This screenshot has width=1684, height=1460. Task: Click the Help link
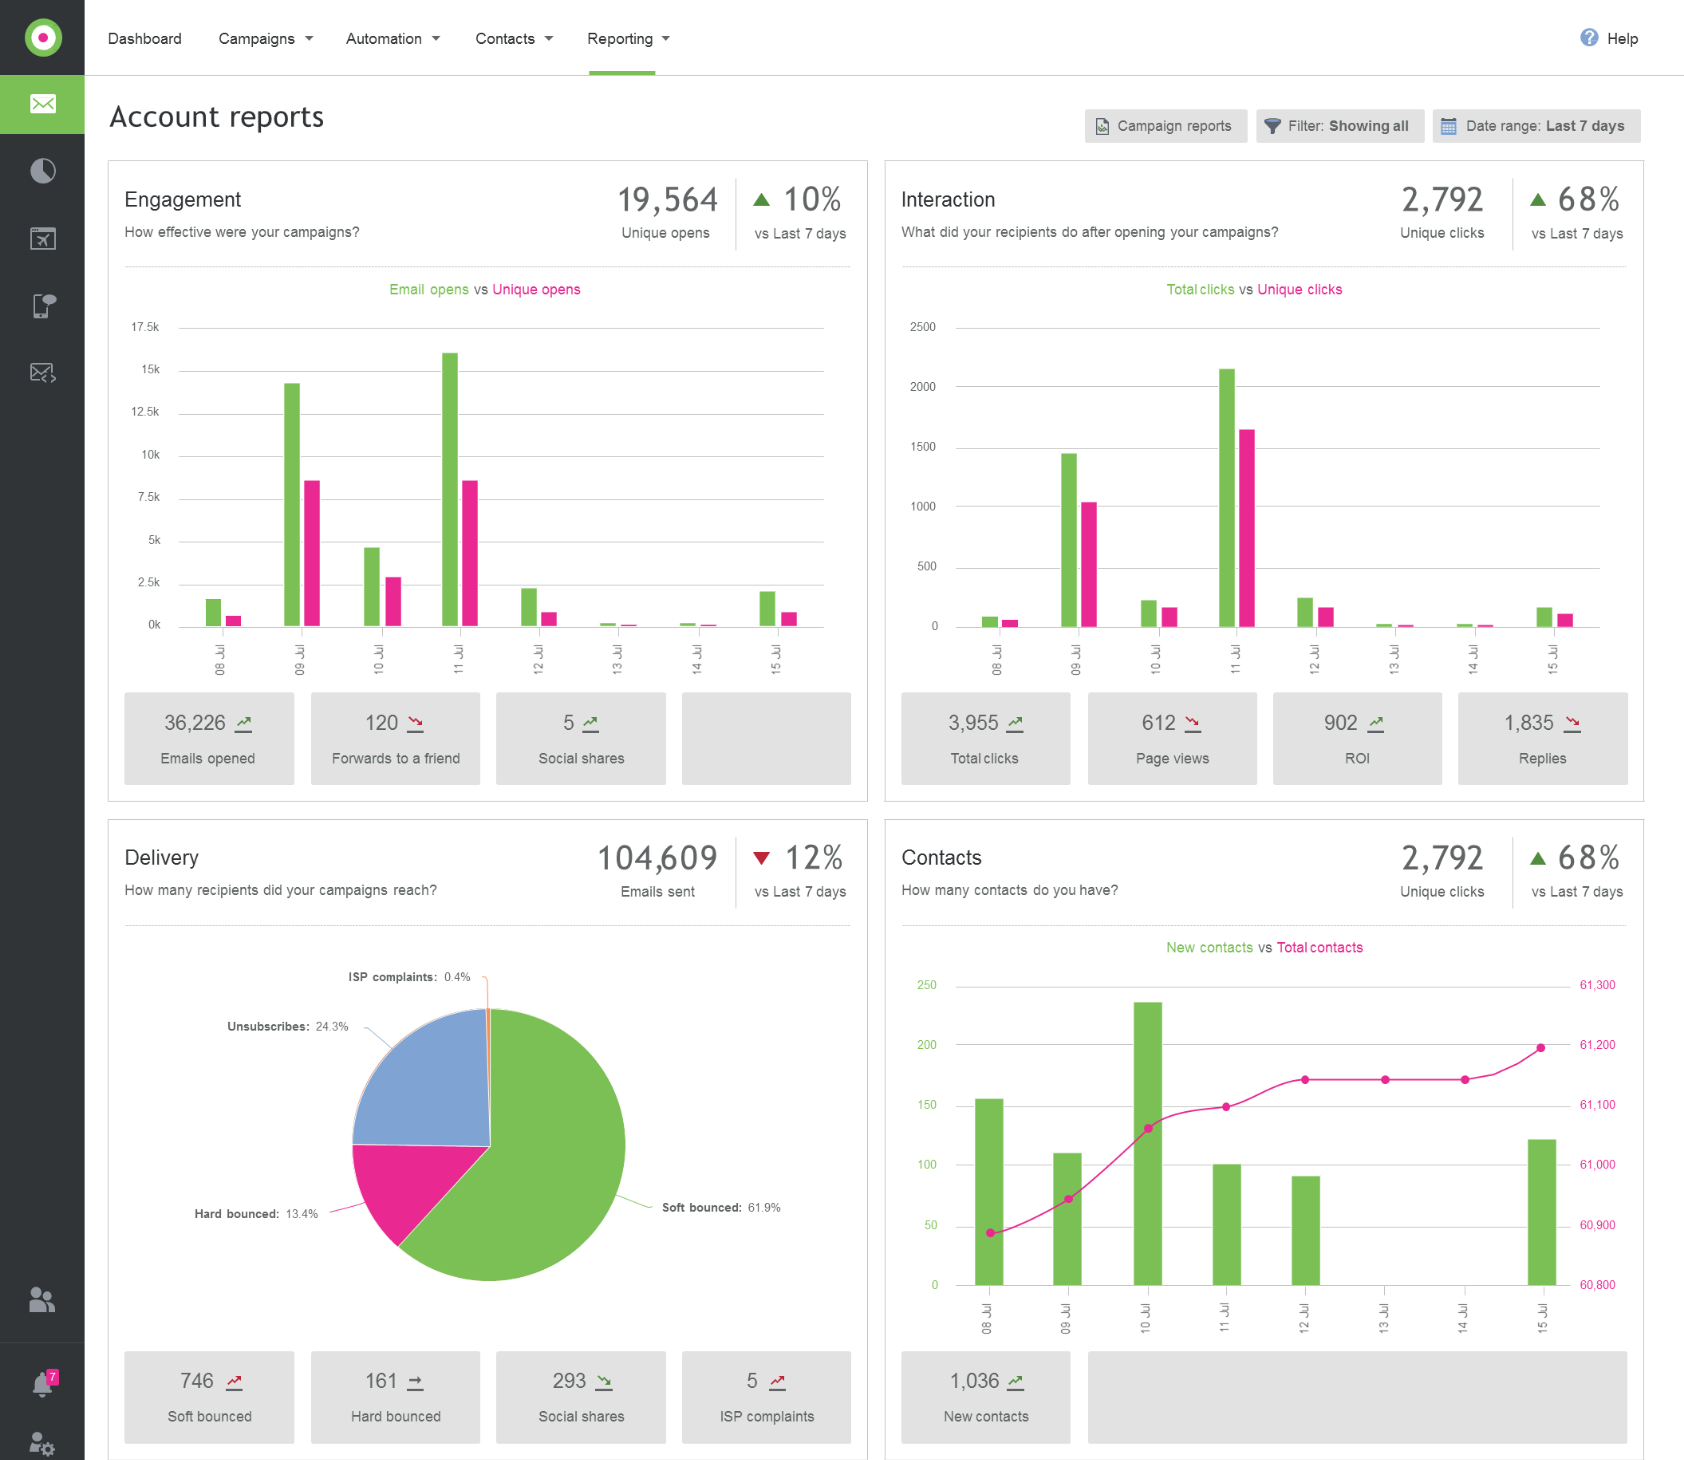1622,38
